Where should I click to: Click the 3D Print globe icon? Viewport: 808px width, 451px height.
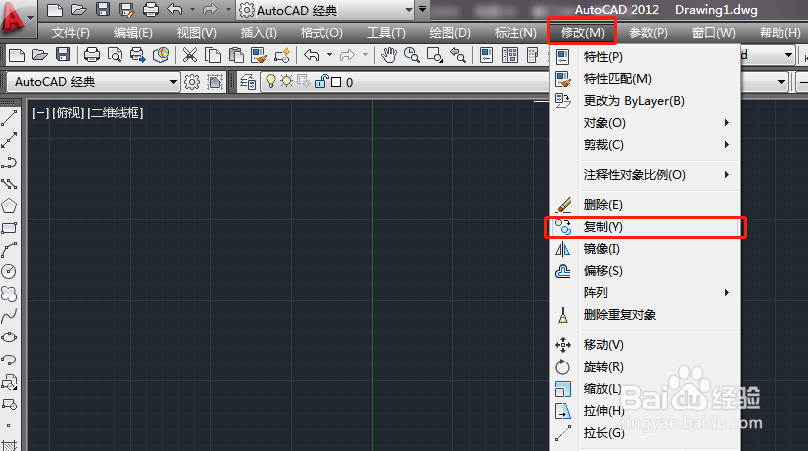161,55
